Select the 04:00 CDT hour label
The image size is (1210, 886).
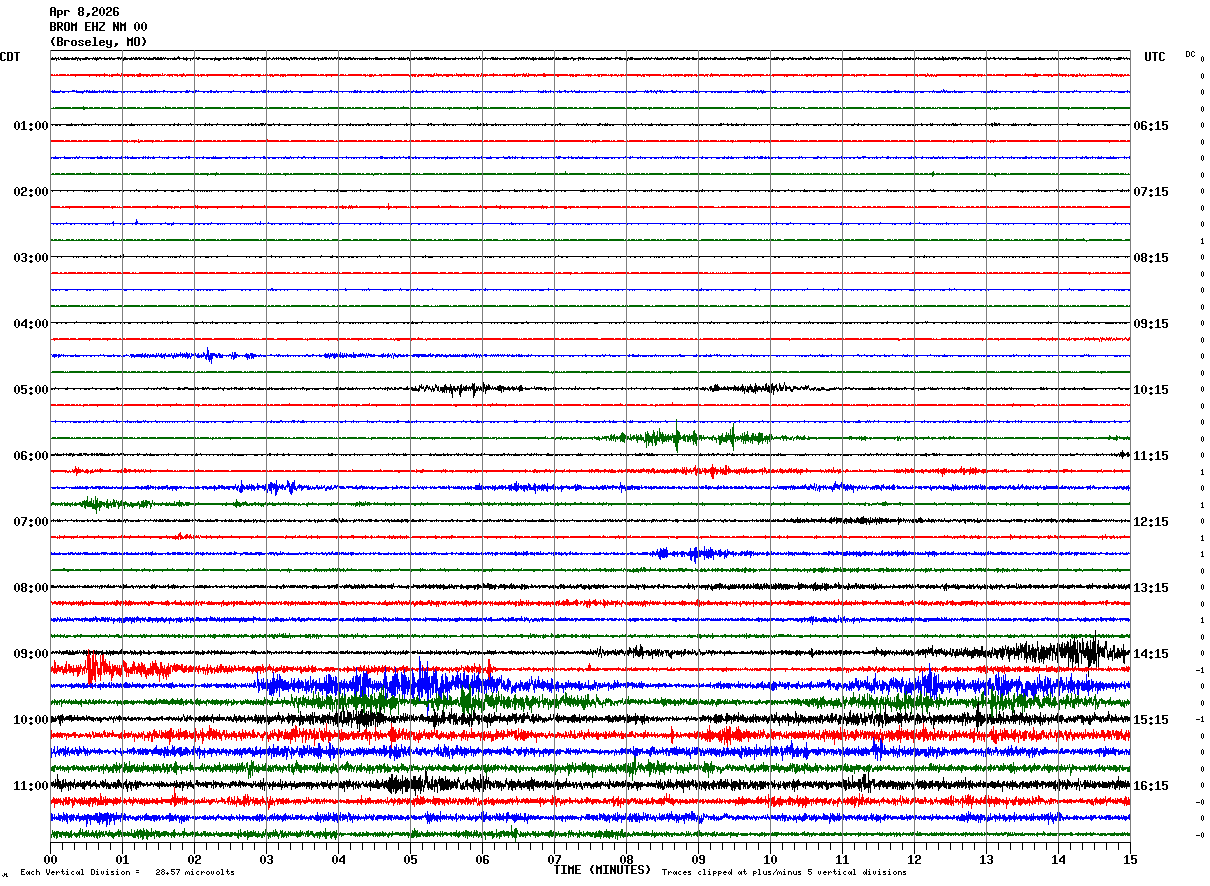coord(31,324)
